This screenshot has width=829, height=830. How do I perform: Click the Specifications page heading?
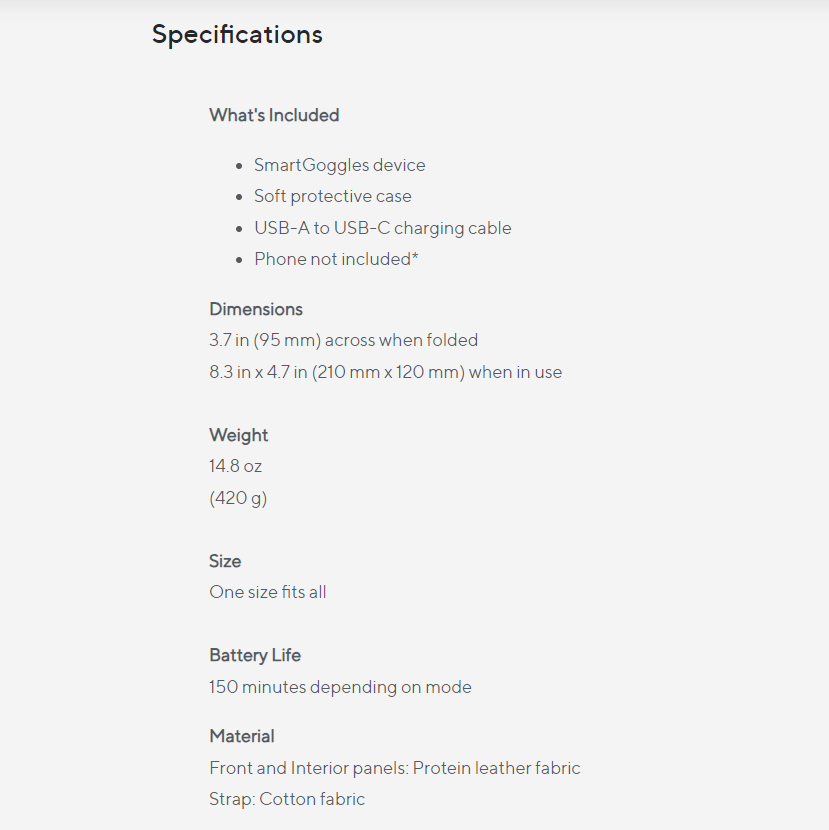coord(237,34)
